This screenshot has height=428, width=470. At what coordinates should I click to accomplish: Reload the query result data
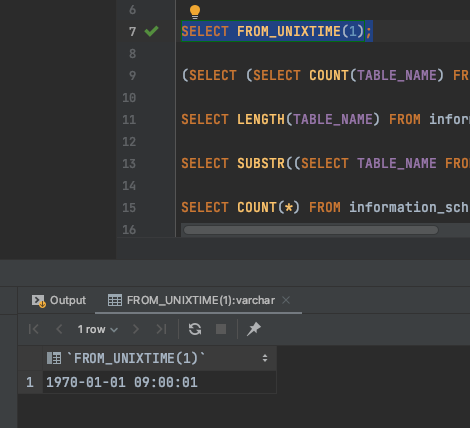point(195,329)
